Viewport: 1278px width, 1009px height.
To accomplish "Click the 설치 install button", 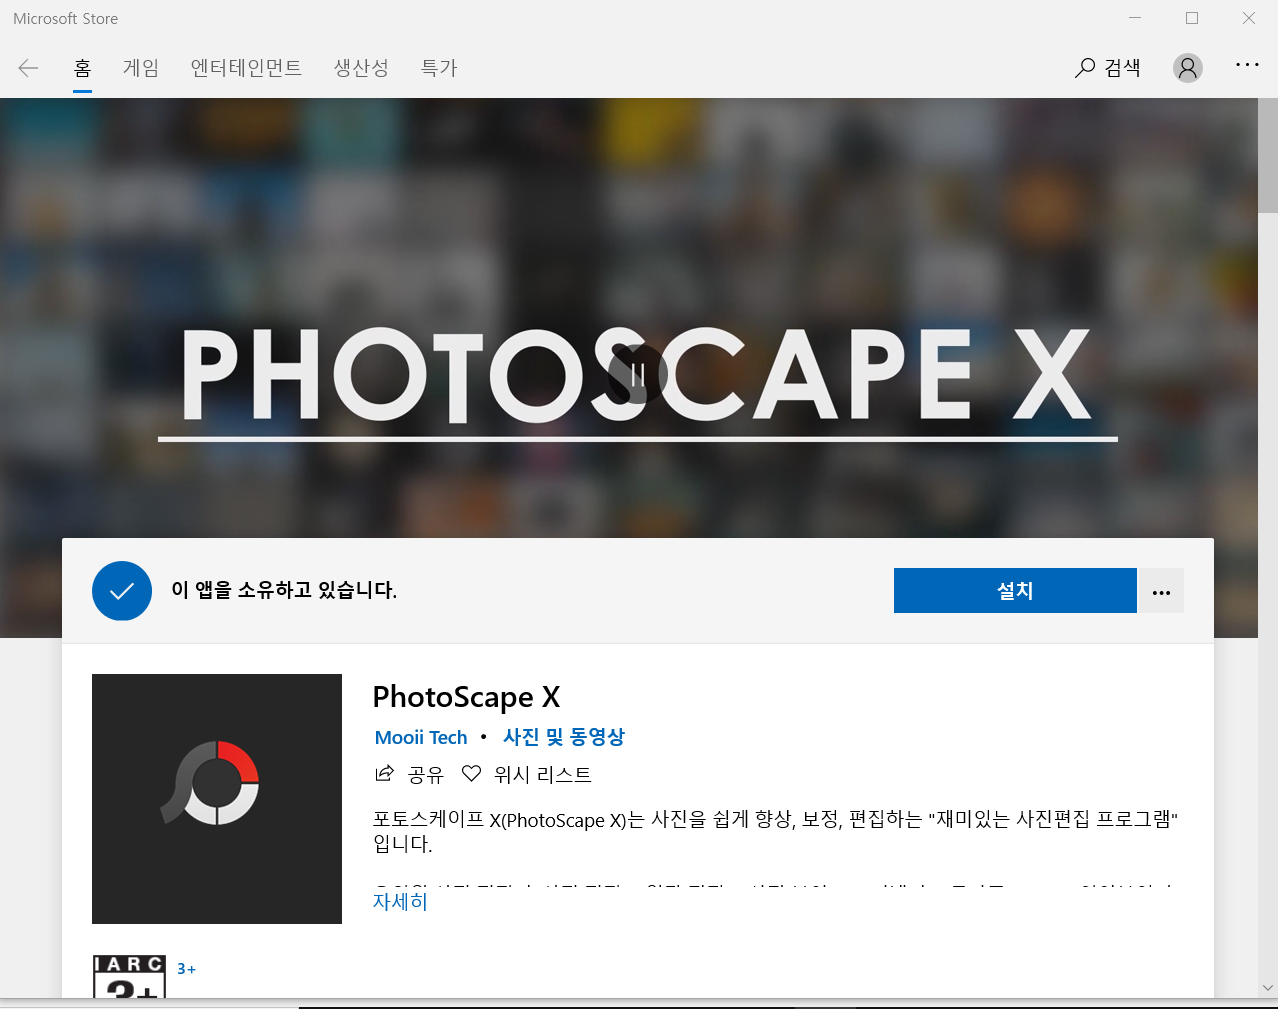I will point(1015,591).
